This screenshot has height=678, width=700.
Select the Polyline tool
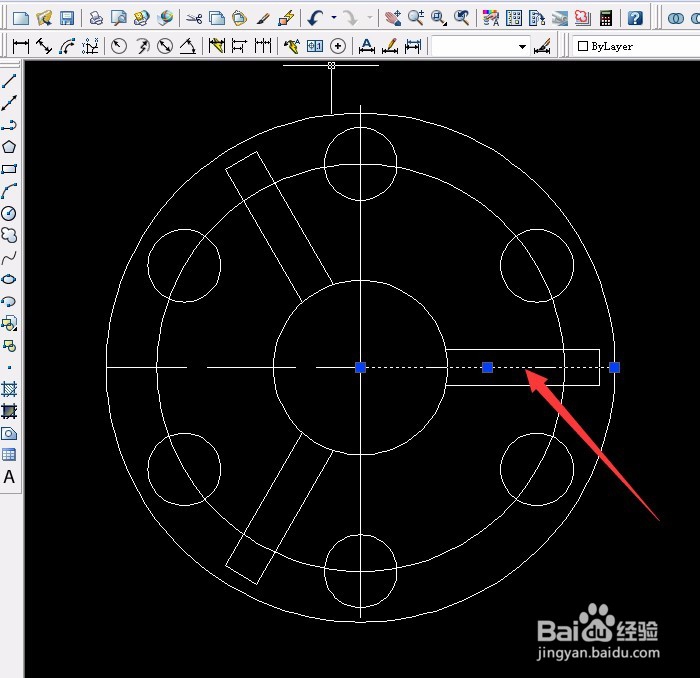(x=9, y=125)
